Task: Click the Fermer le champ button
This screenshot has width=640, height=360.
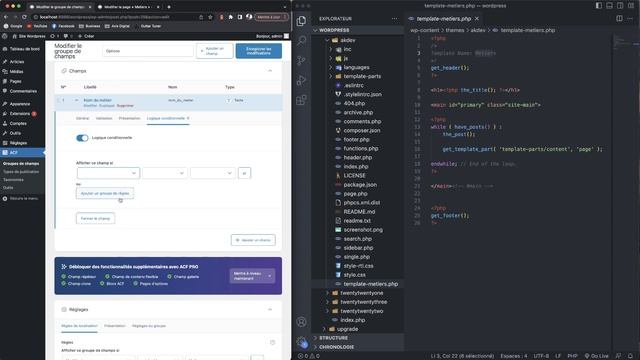Action: coord(96,218)
